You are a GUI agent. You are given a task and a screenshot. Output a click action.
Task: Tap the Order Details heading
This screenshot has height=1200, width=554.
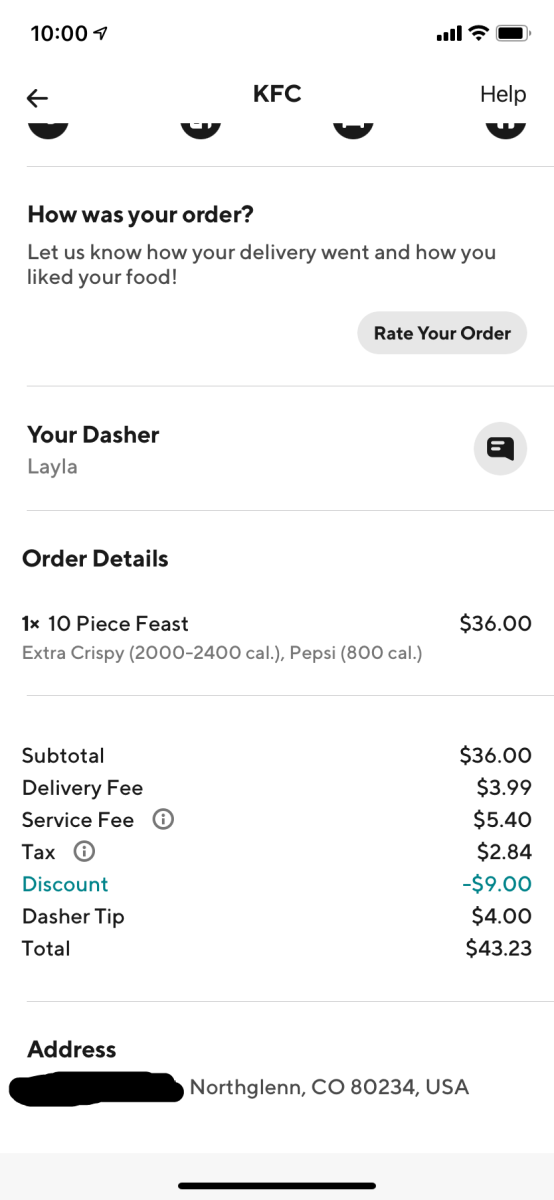click(x=95, y=558)
